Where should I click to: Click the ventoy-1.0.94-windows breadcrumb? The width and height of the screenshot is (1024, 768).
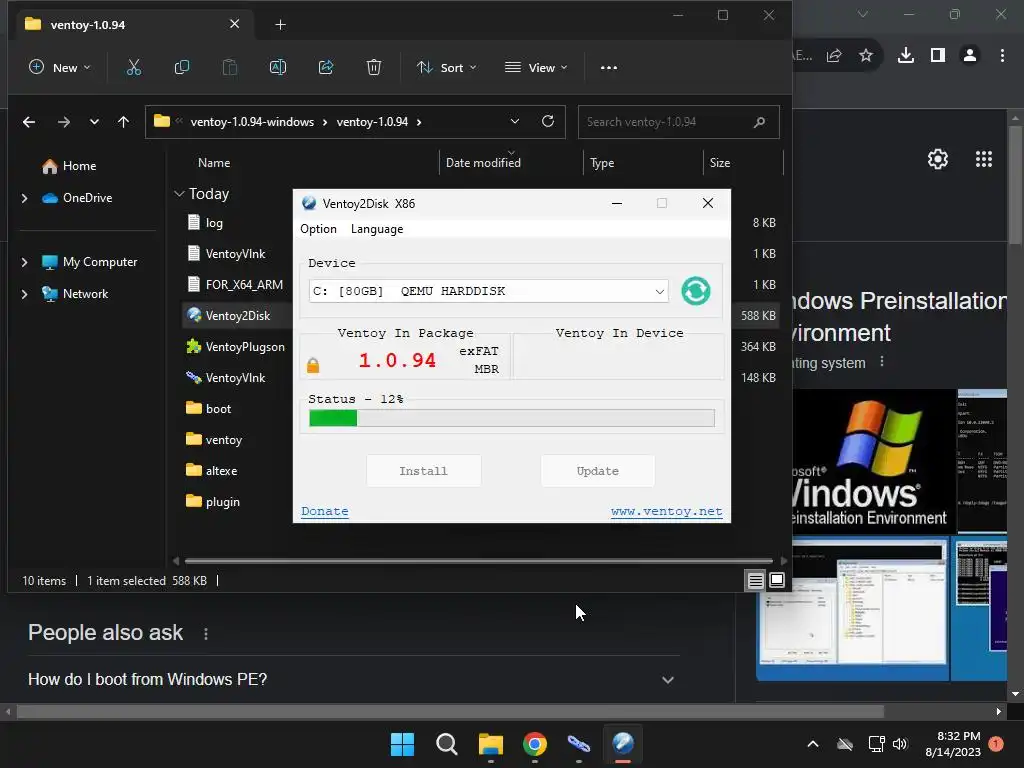(x=252, y=122)
